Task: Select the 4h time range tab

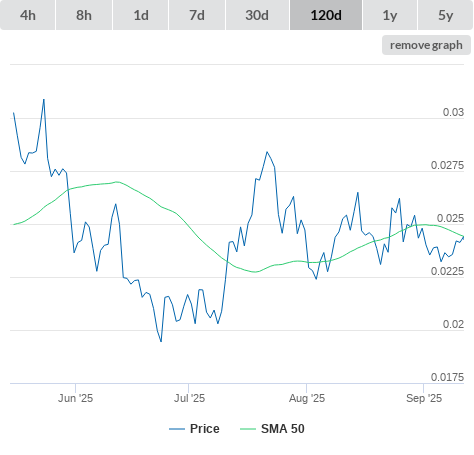Action: tap(28, 15)
